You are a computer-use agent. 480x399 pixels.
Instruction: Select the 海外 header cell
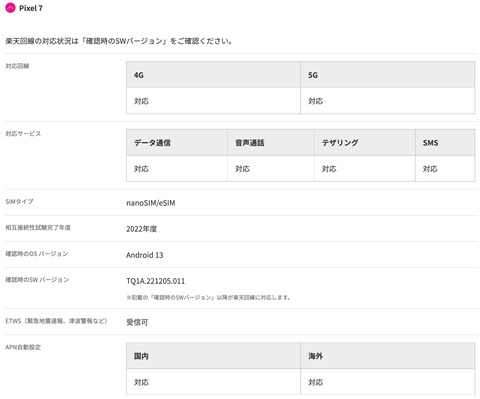pos(388,356)
